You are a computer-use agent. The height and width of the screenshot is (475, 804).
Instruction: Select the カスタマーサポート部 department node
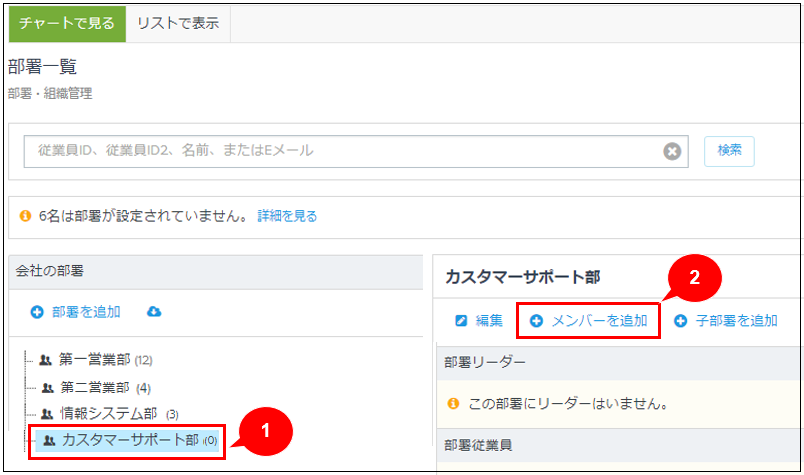130,440
